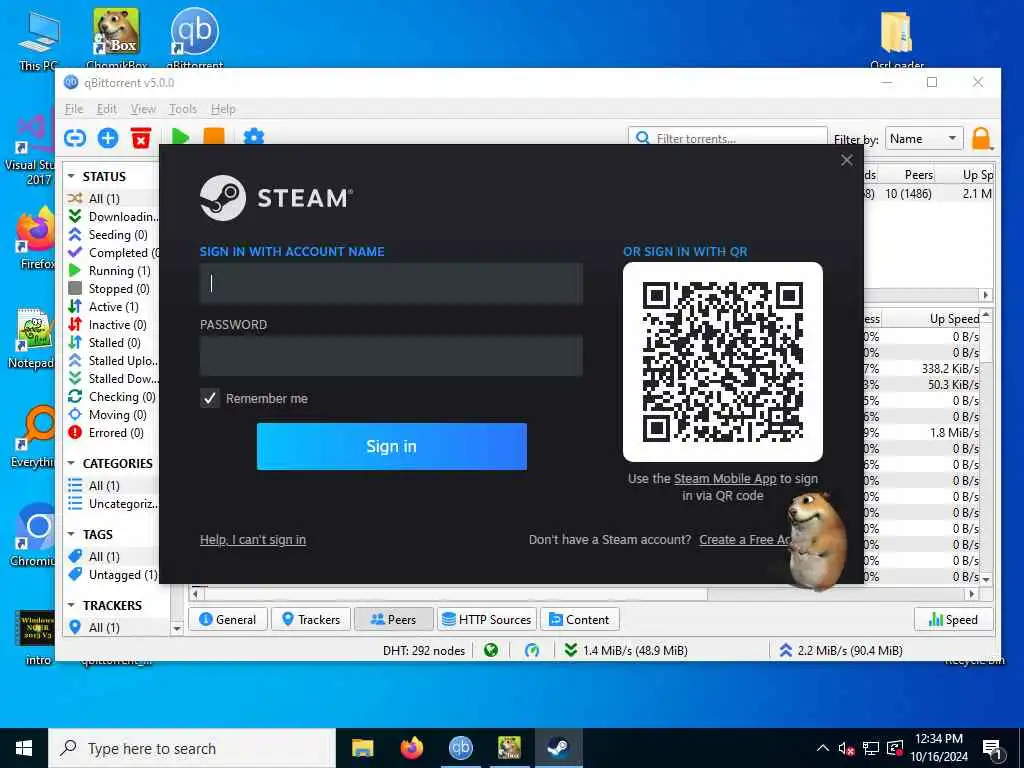Click the alternative speed limits icon

click(x=532, y=650)
